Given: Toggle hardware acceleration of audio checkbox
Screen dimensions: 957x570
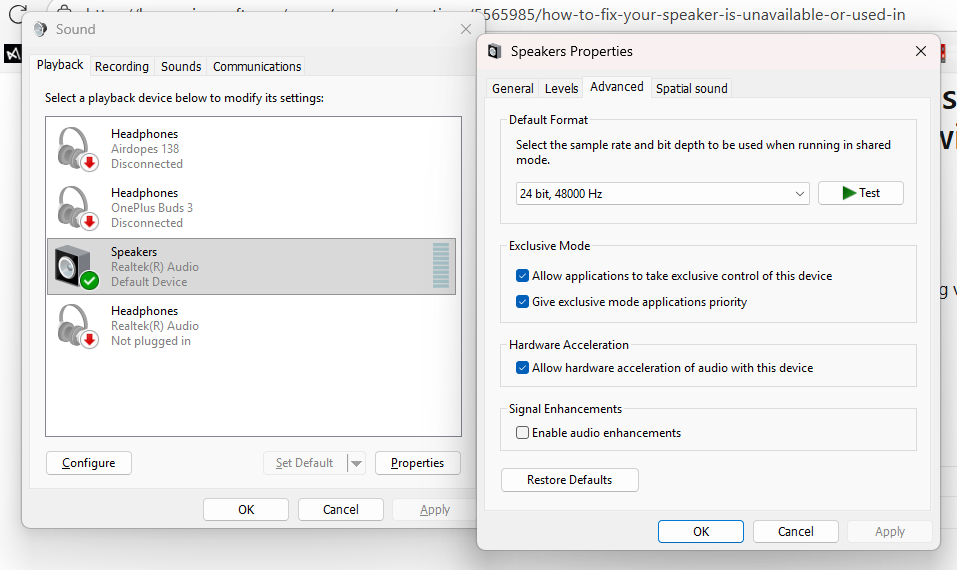Looking at the screenshot, I should (x=522, y=367).
